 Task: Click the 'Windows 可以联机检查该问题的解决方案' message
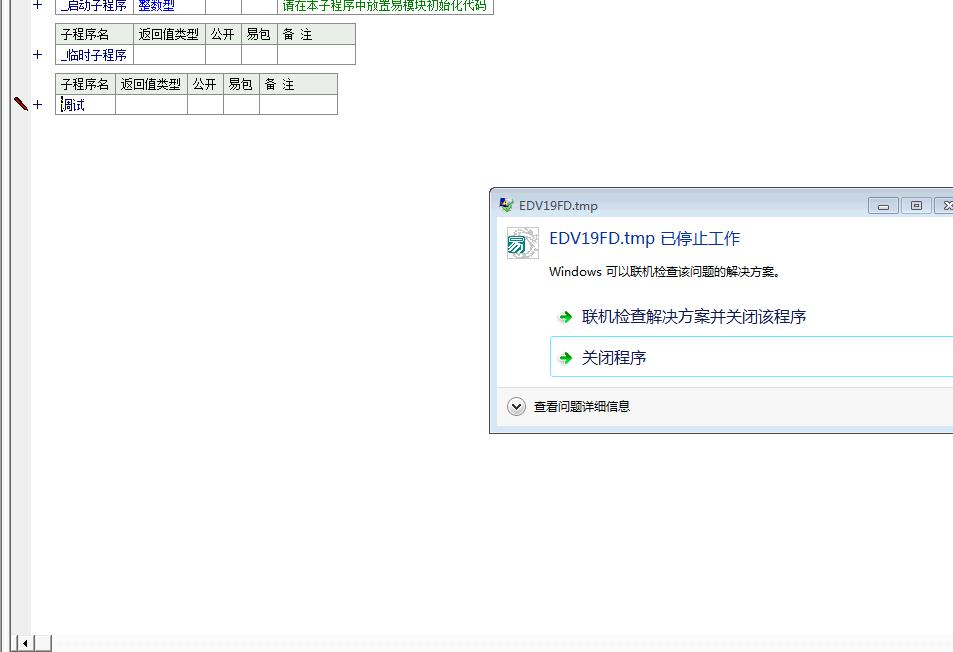pyautogui.click(x=664, y=272)
